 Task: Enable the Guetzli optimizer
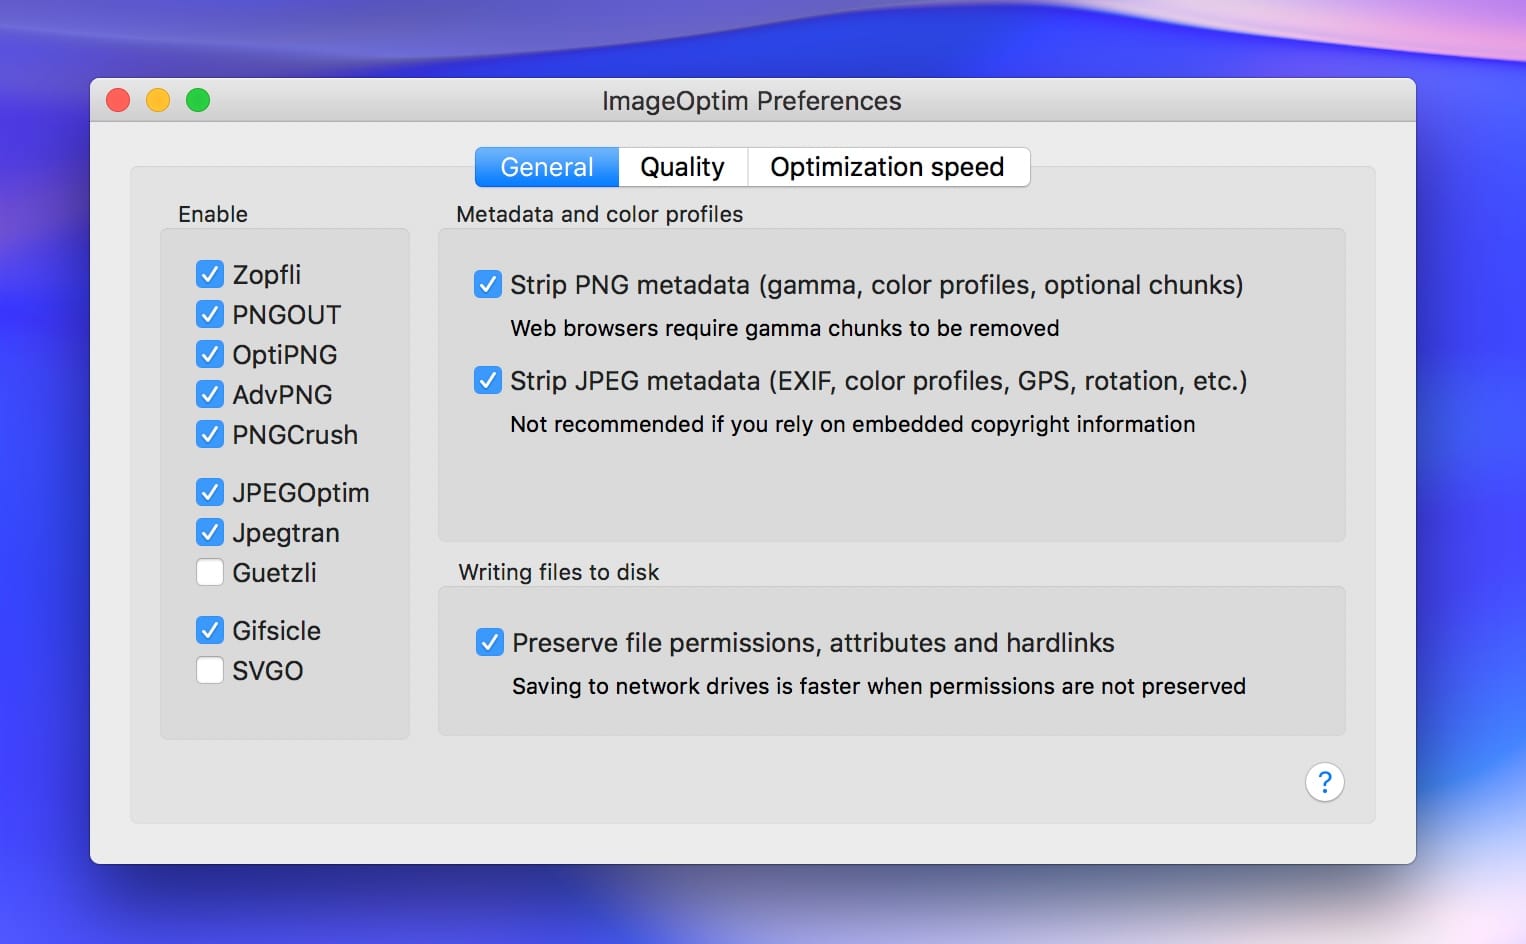(x=210, y=572)
